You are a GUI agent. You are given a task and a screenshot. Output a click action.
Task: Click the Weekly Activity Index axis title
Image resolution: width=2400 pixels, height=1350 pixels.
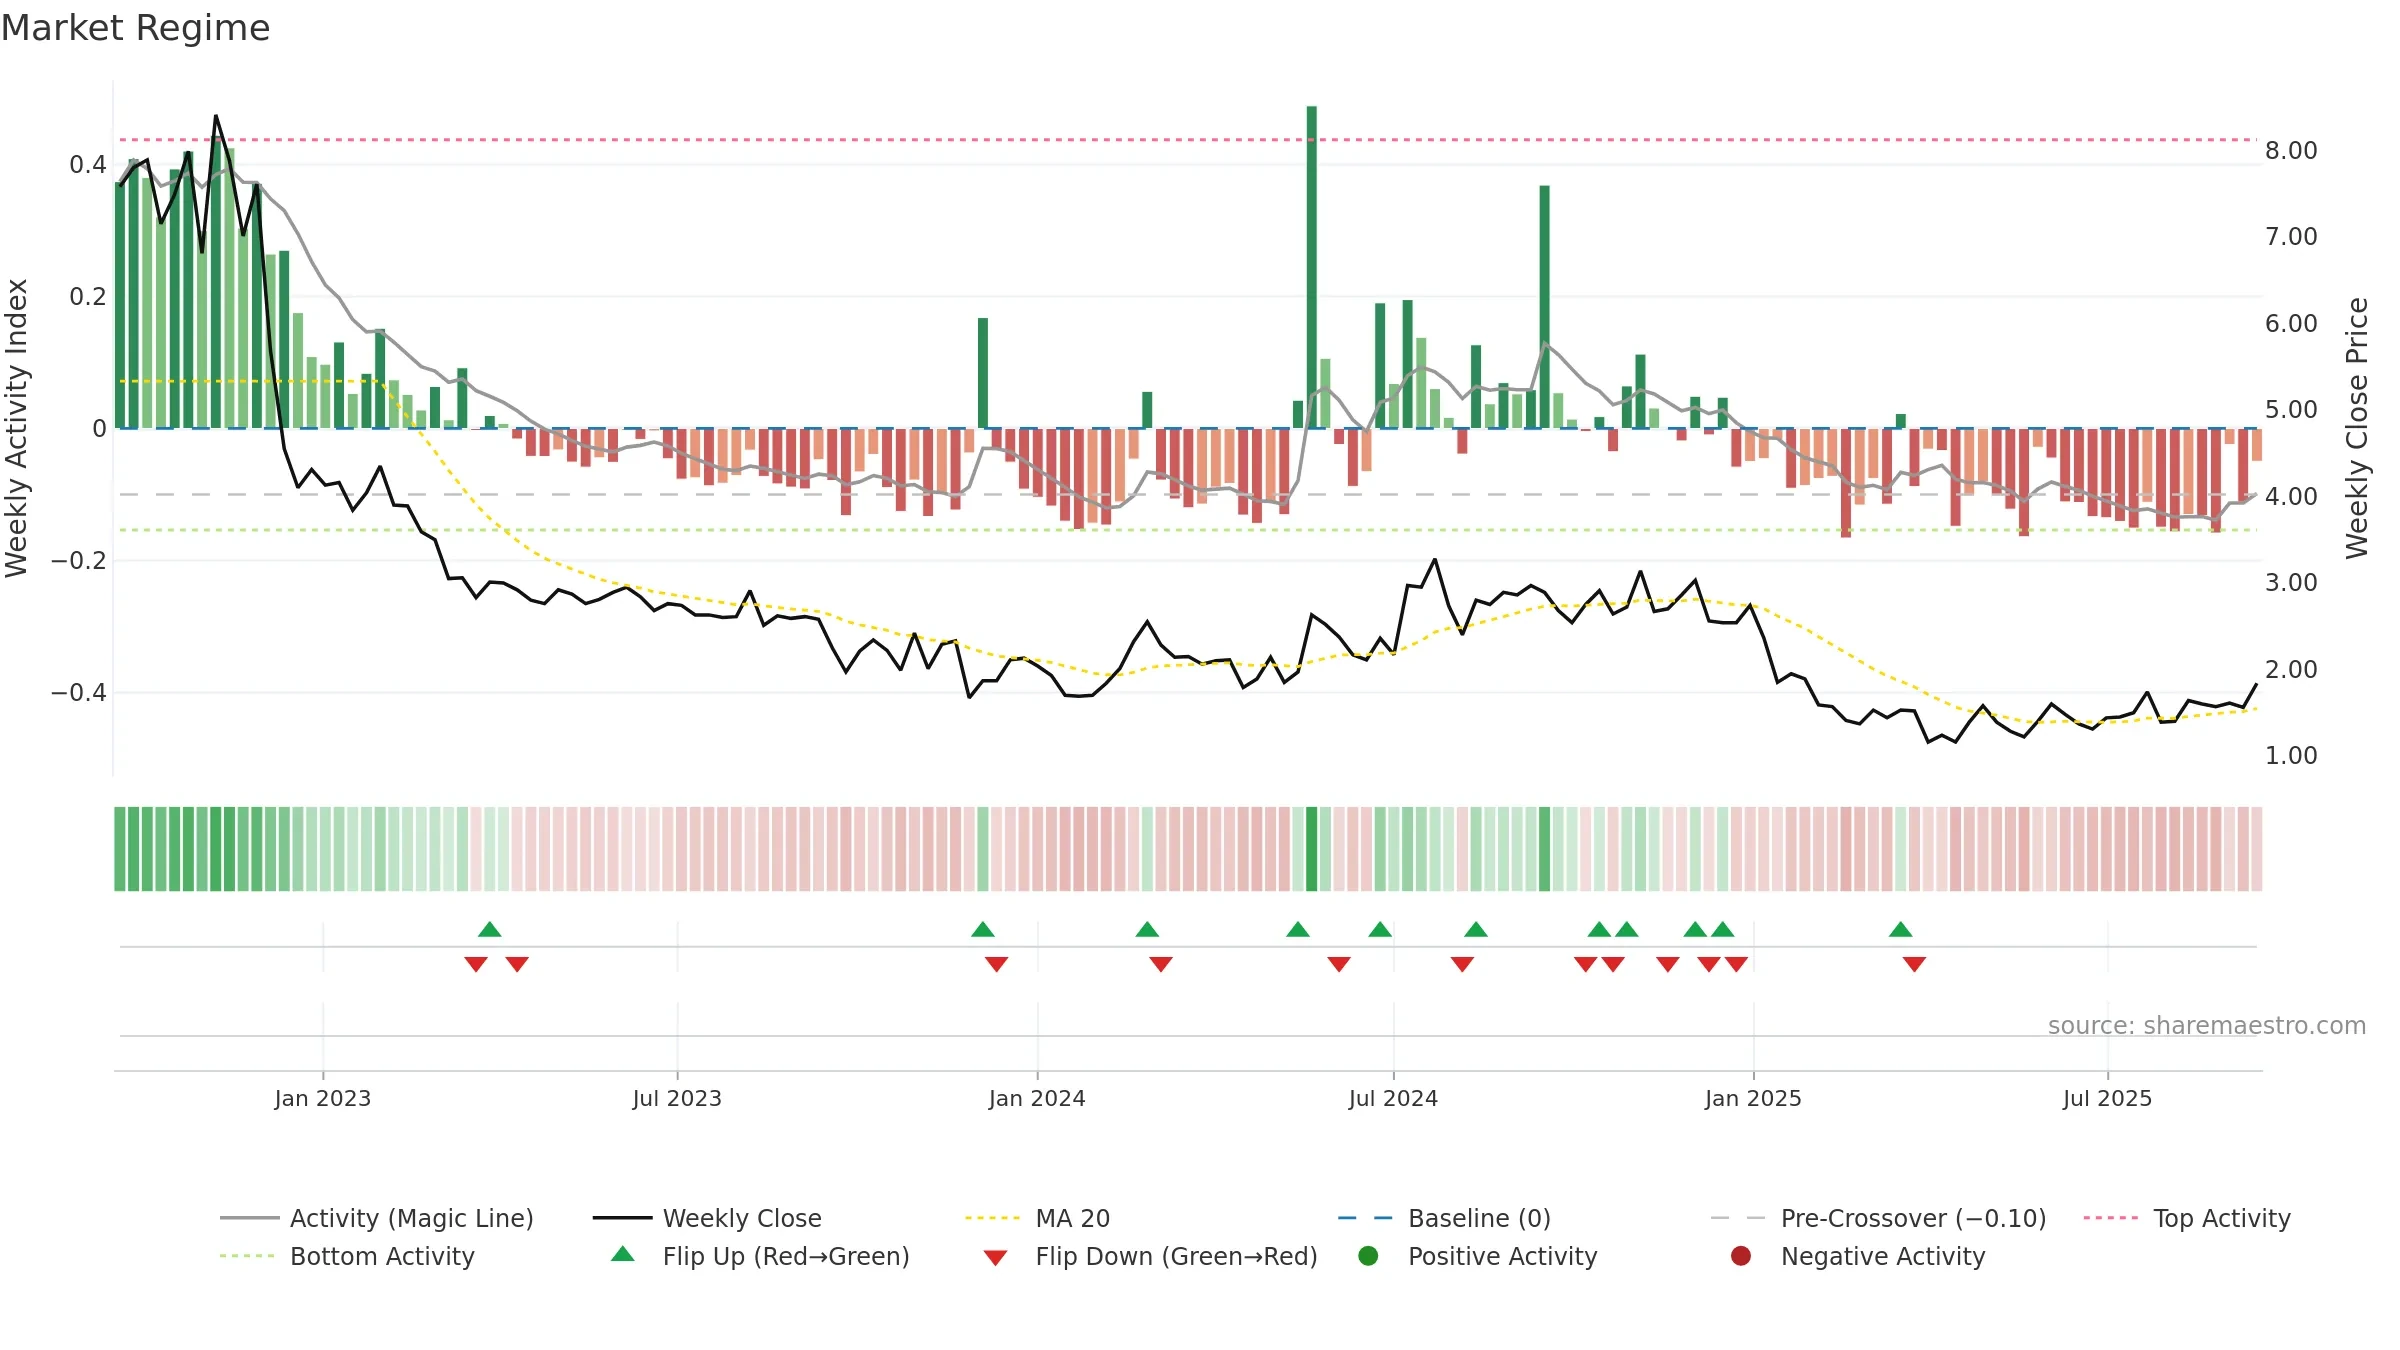click(x=17, y=428)
